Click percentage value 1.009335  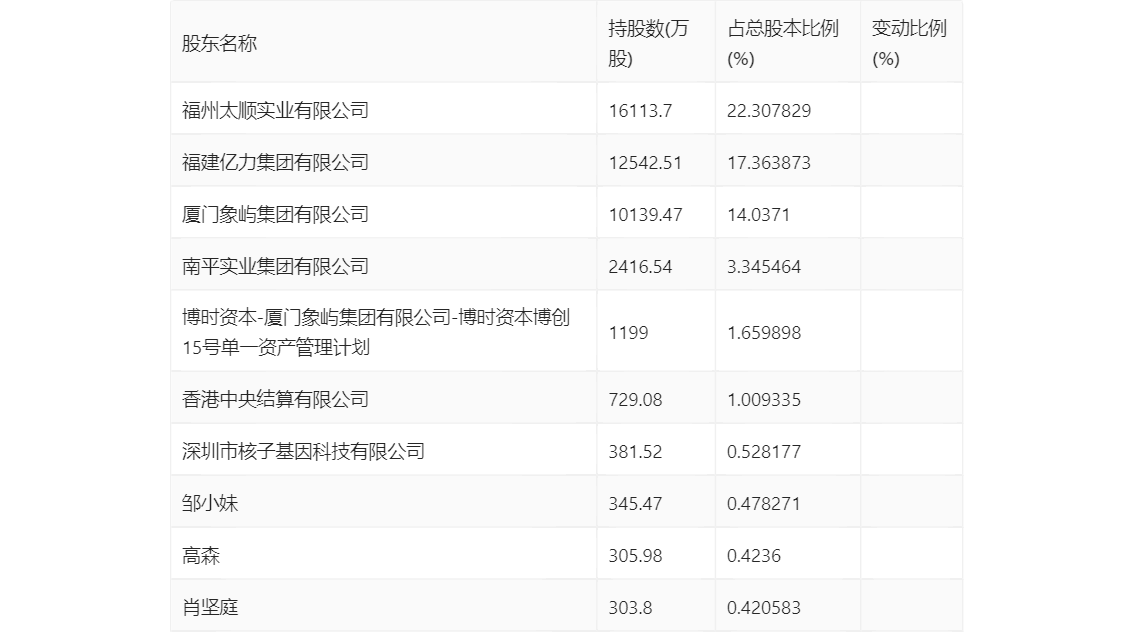764,400
